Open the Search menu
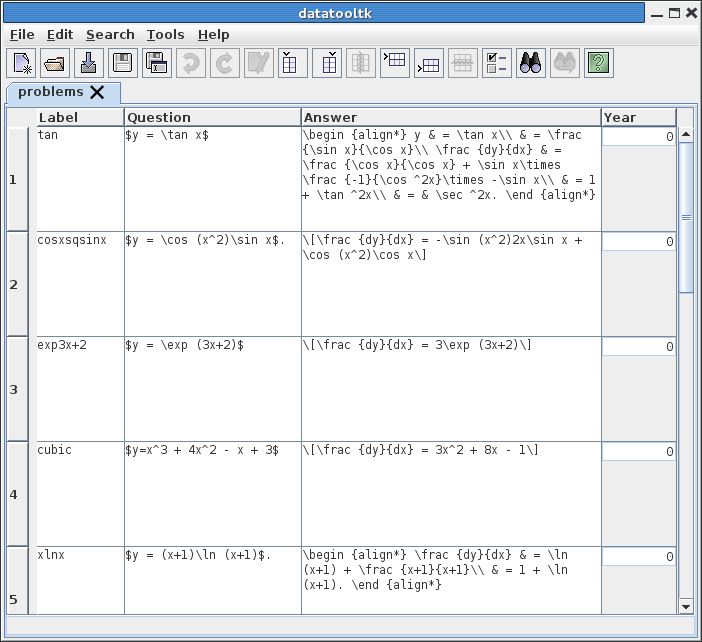Screen dimensions: 702x642 click(x=110, y=34)
